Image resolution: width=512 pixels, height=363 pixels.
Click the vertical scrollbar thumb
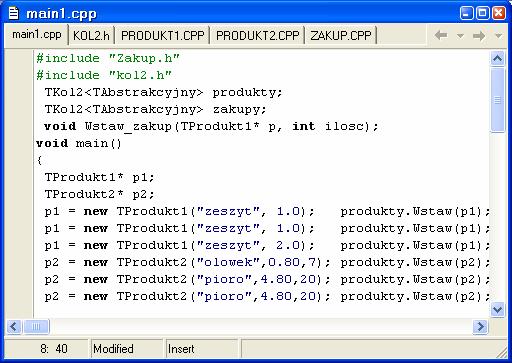[497, 100]
